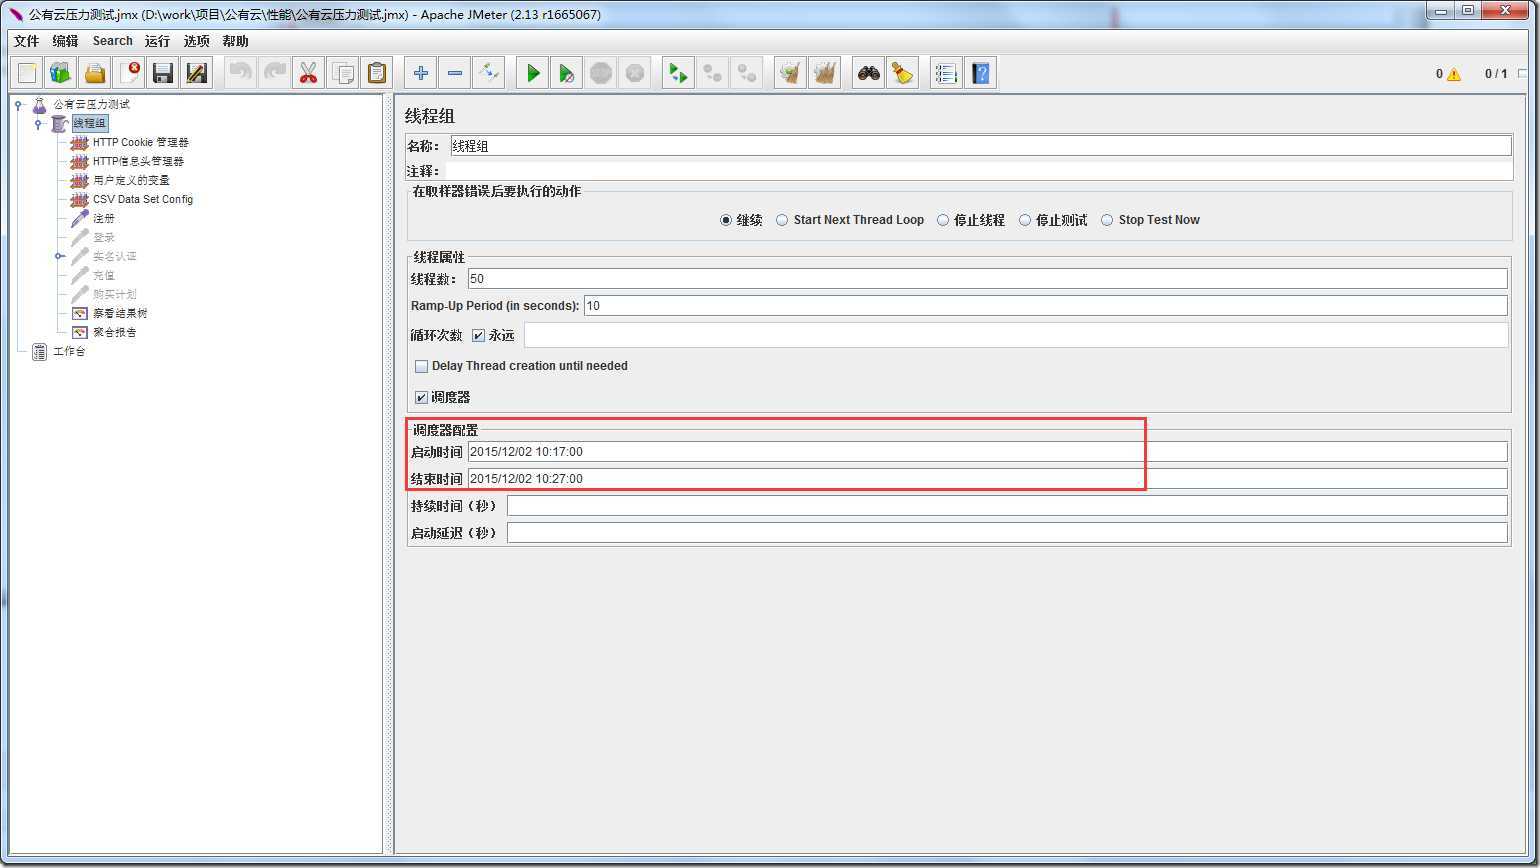Image resolution: width=1540 pixels, height=868 pixels.
Task: Open Help with question mark icon
Action: 981,73
